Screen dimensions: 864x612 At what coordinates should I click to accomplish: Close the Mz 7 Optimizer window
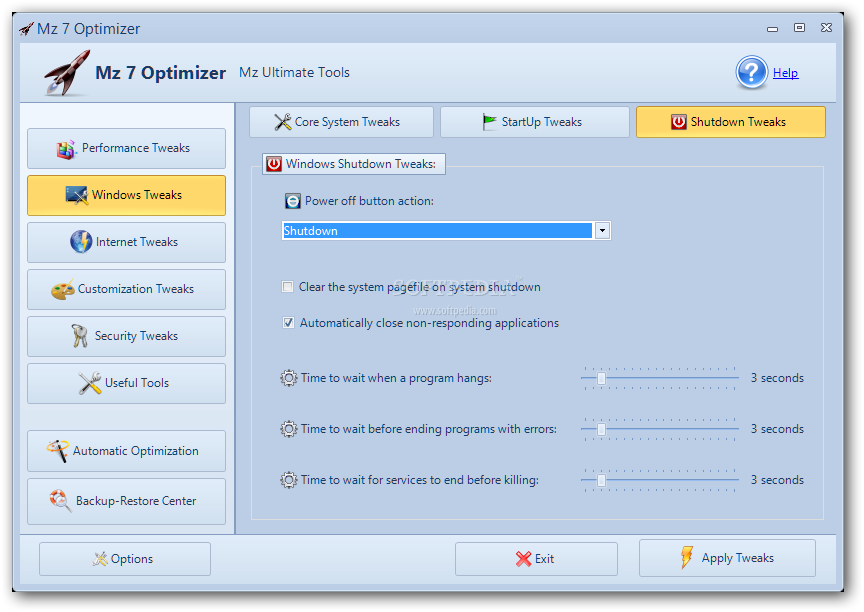point(826,28)
